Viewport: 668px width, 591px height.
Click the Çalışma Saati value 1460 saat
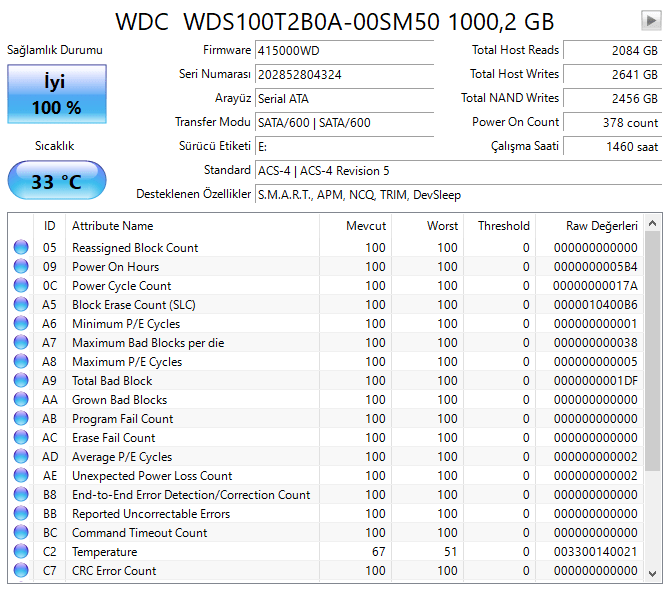click(613, 147)
